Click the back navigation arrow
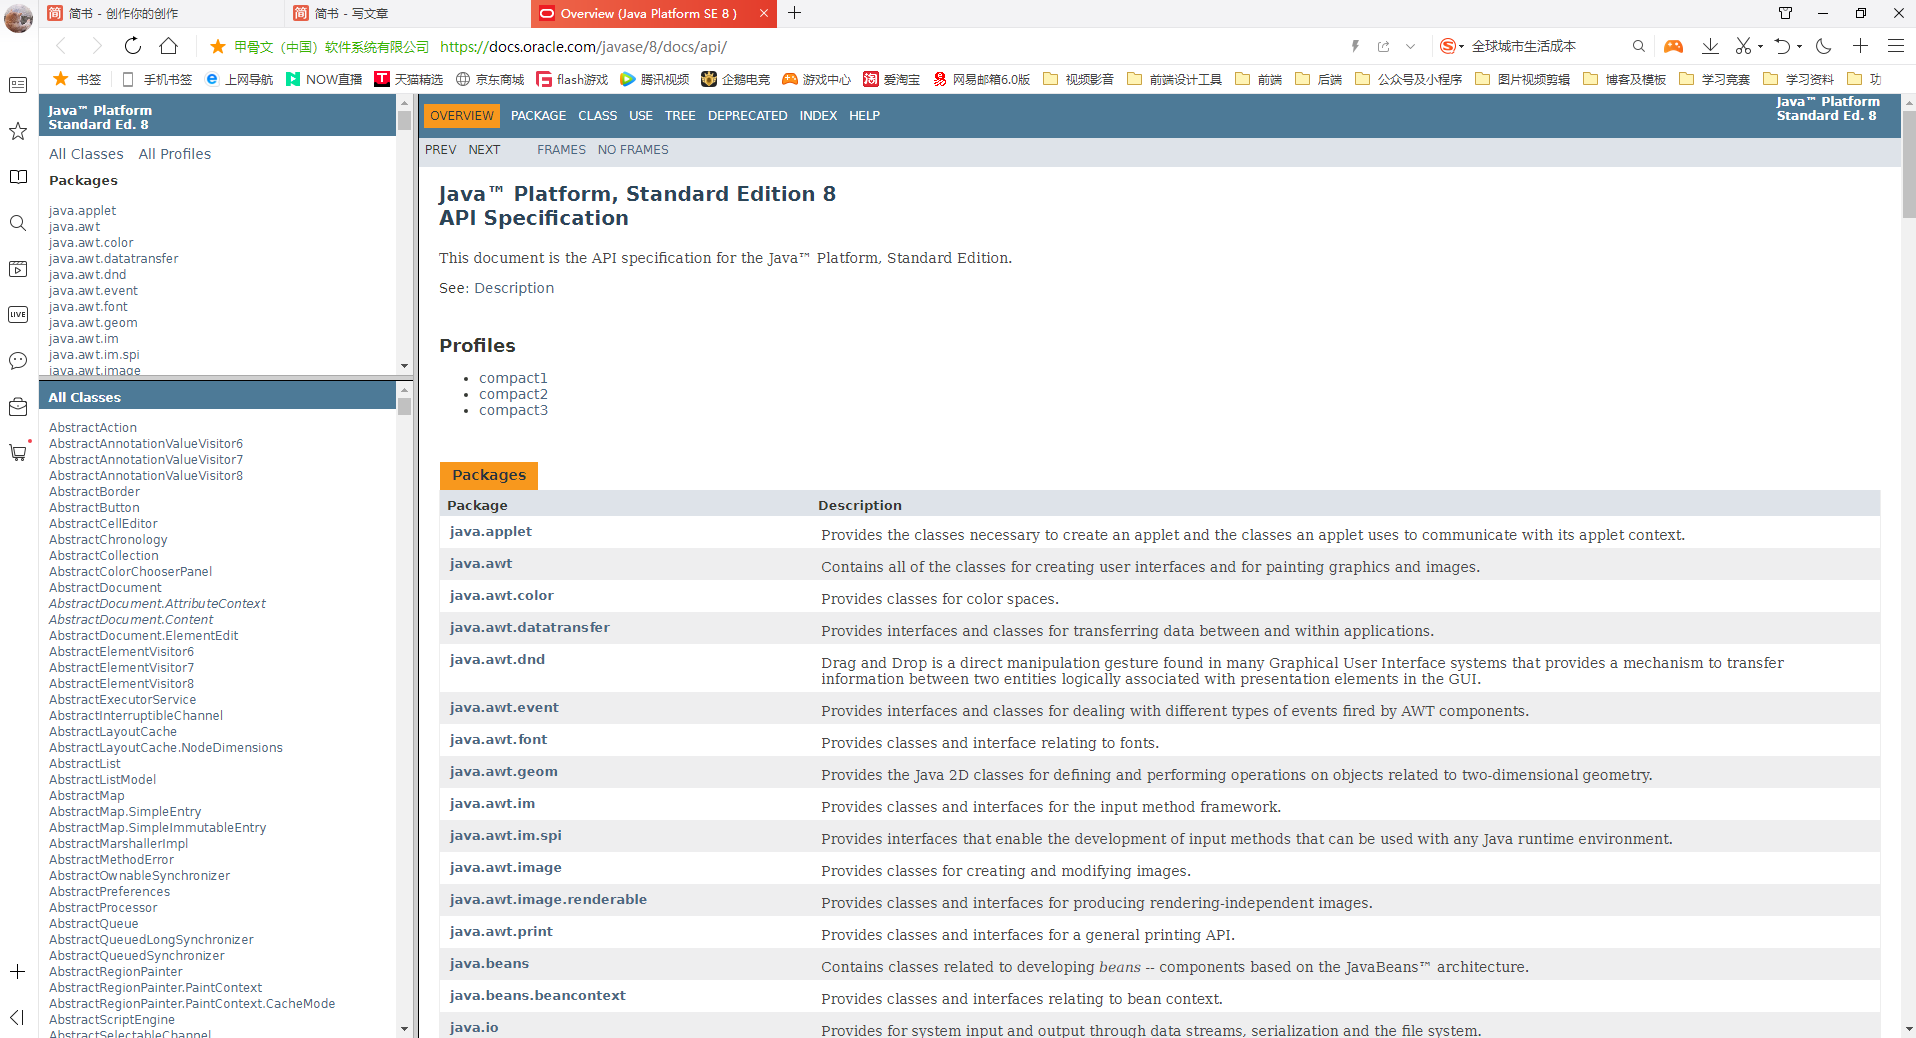 click(x=61, y=46)
